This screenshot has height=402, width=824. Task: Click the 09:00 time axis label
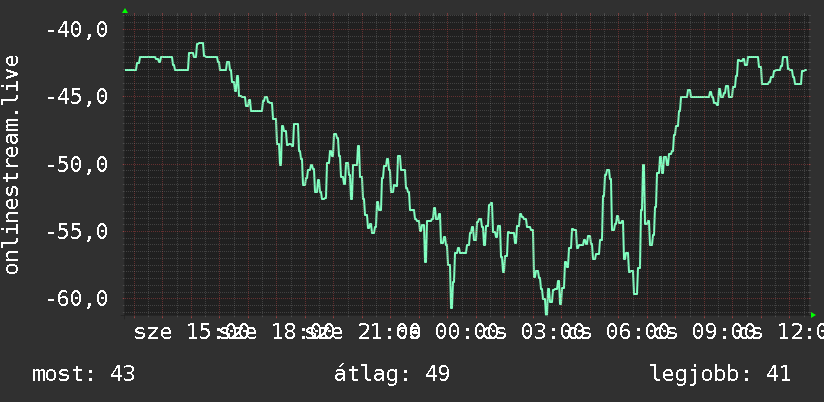coord(723,332)
